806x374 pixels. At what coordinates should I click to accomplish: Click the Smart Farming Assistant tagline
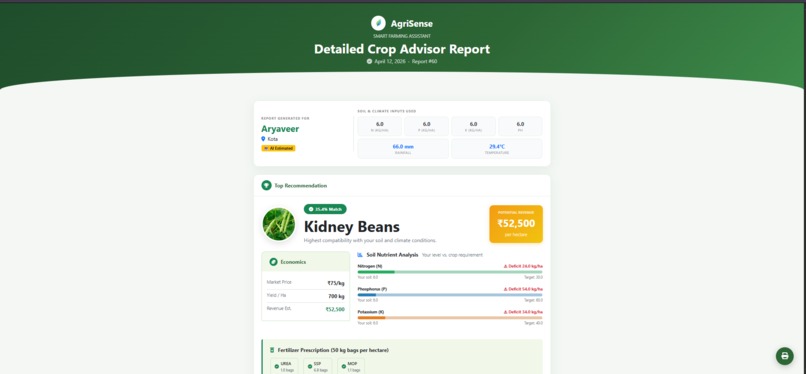[402, 36]
